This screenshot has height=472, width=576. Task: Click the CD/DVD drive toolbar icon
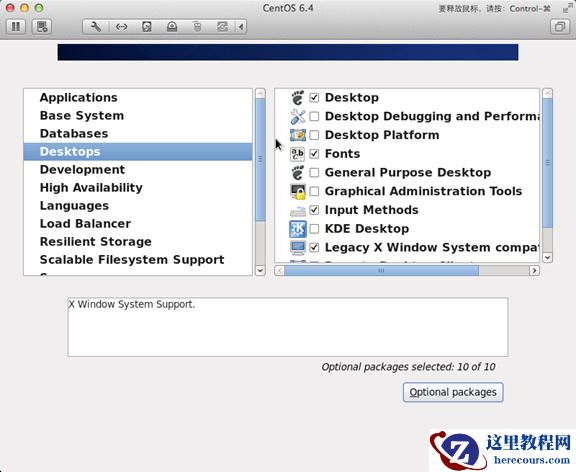[x=172, y=26]
